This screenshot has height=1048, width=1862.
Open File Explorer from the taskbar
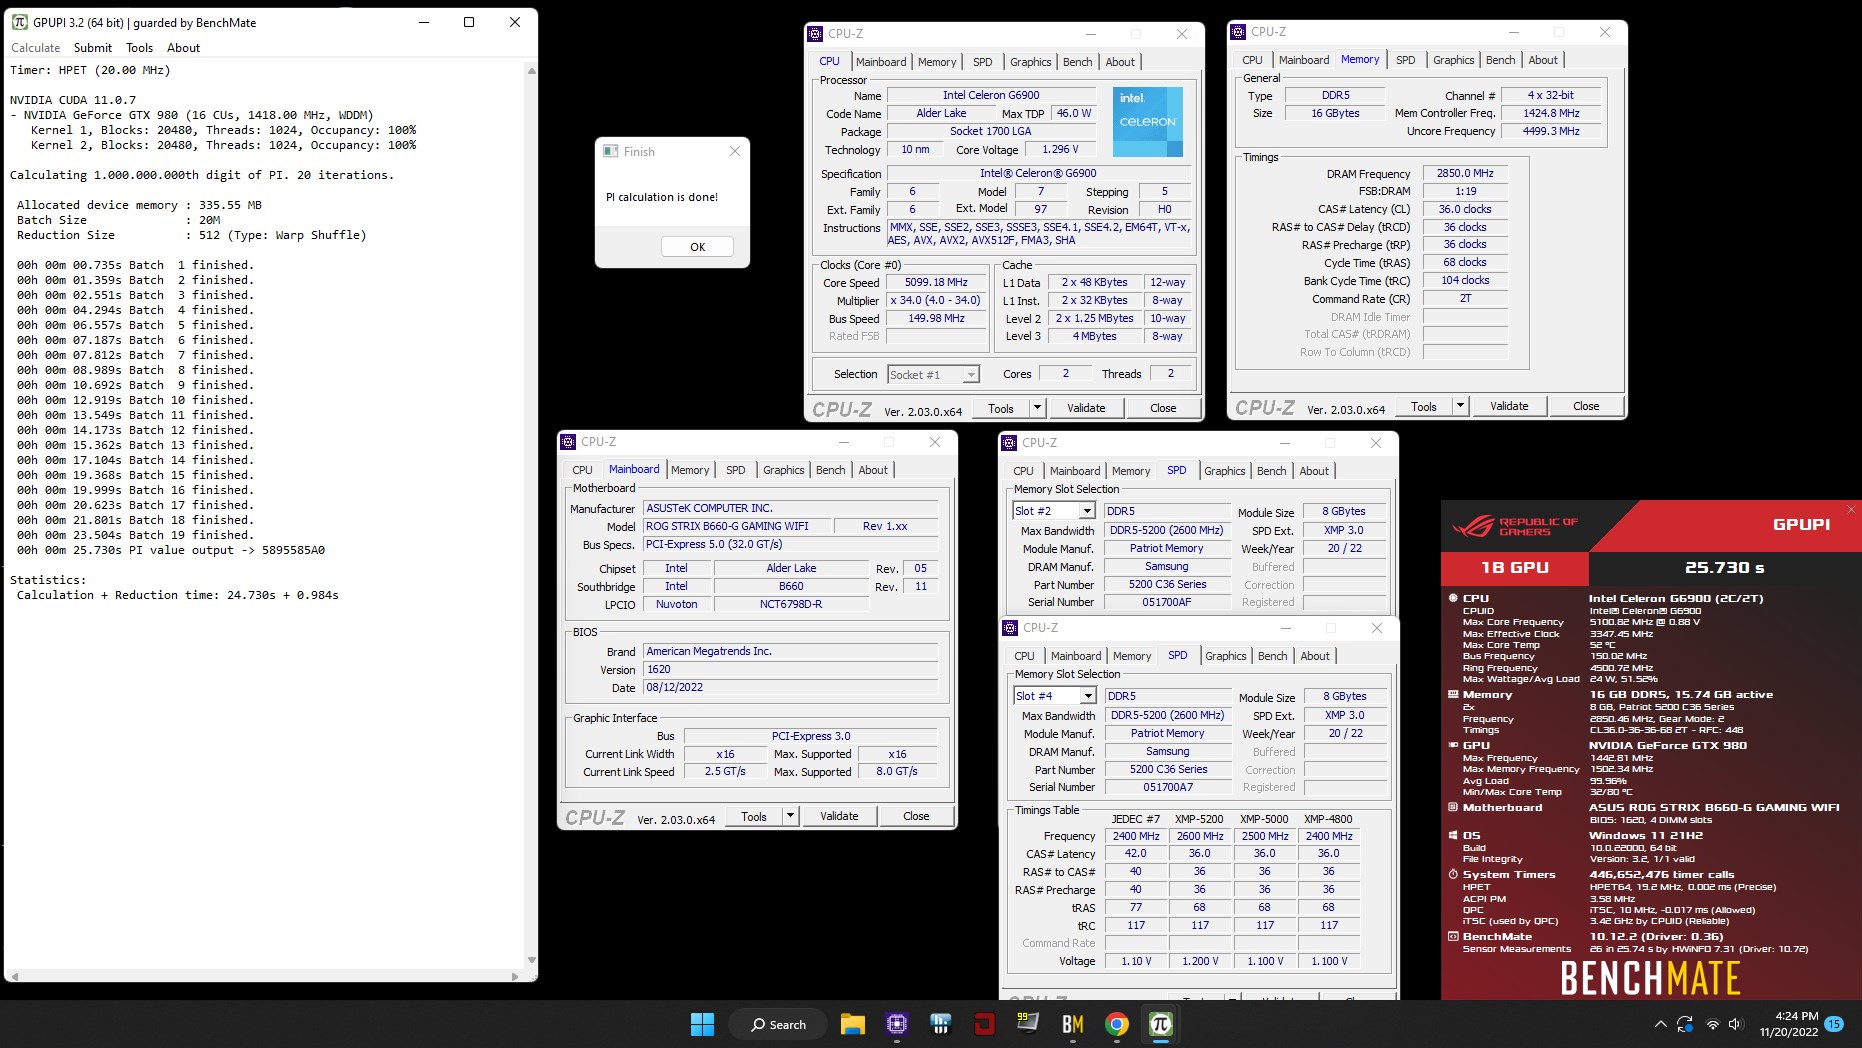[852, 1024]
